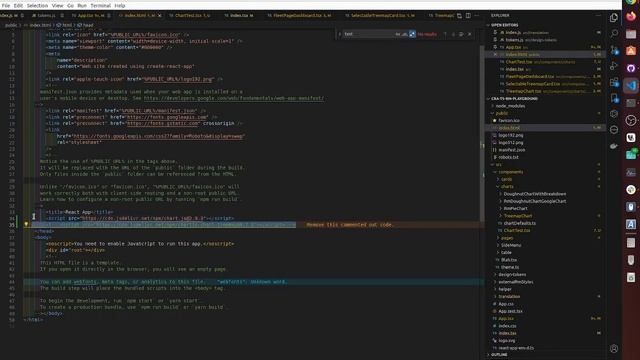
Task: Open the Docker whale icon view
Action: pos(614,146)
